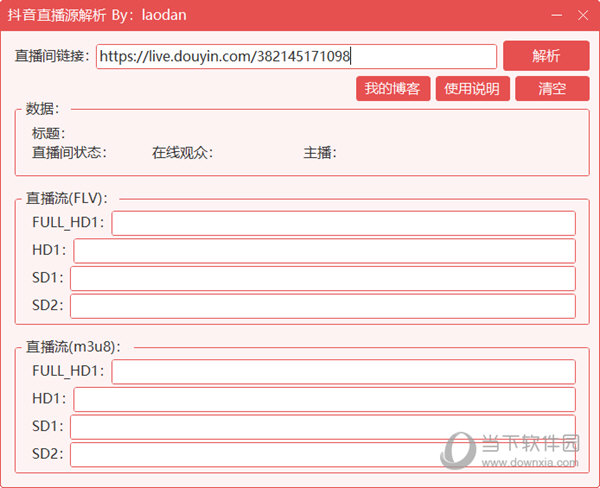Click the 直播流(m3u8) group title
600x488 pixels.
[73, 347]
